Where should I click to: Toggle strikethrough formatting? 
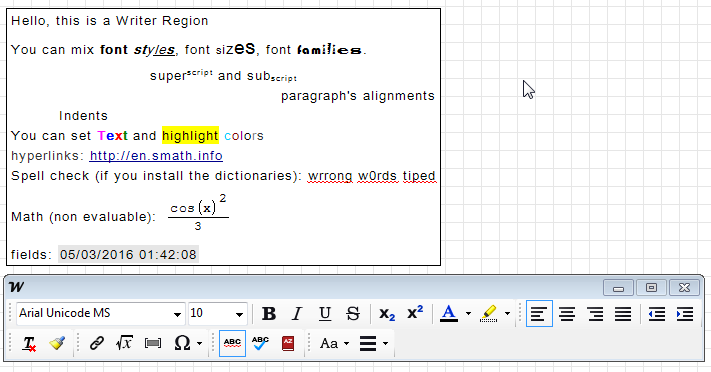pos(353,313)
